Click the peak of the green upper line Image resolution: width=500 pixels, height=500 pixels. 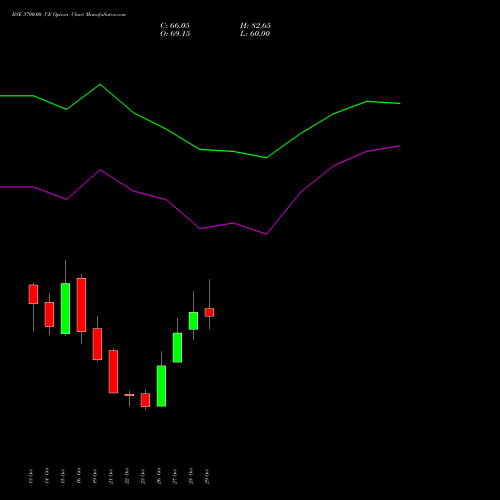[x=100, y=84]
